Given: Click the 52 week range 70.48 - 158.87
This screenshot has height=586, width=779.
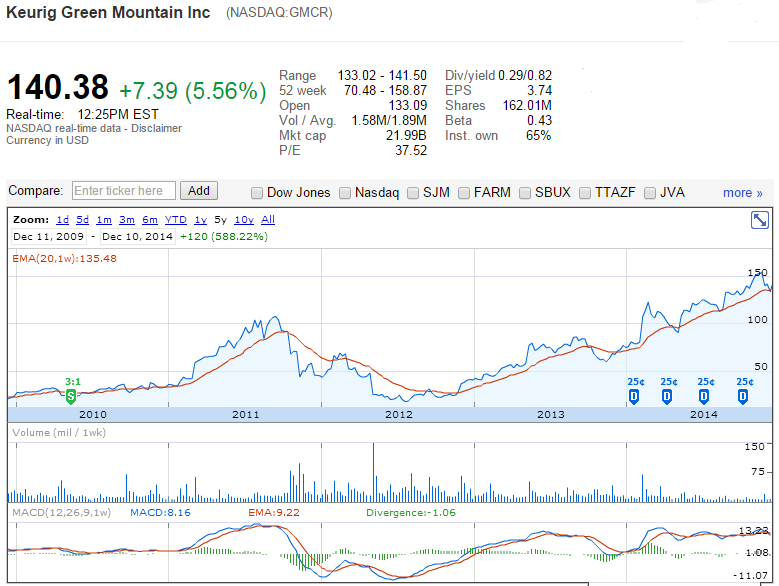Looking at the screenshot, I should point(386,90).
